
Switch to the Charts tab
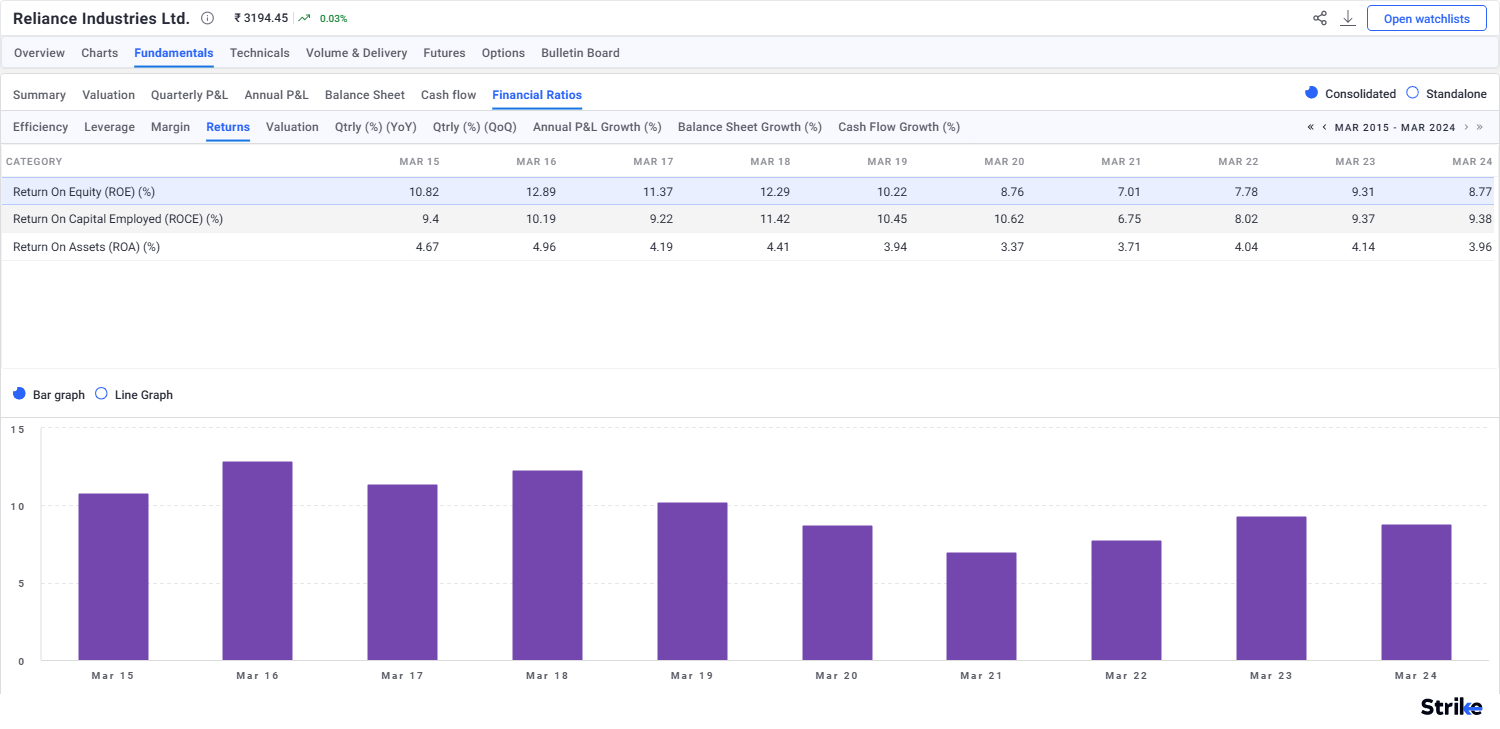point(99,53)
